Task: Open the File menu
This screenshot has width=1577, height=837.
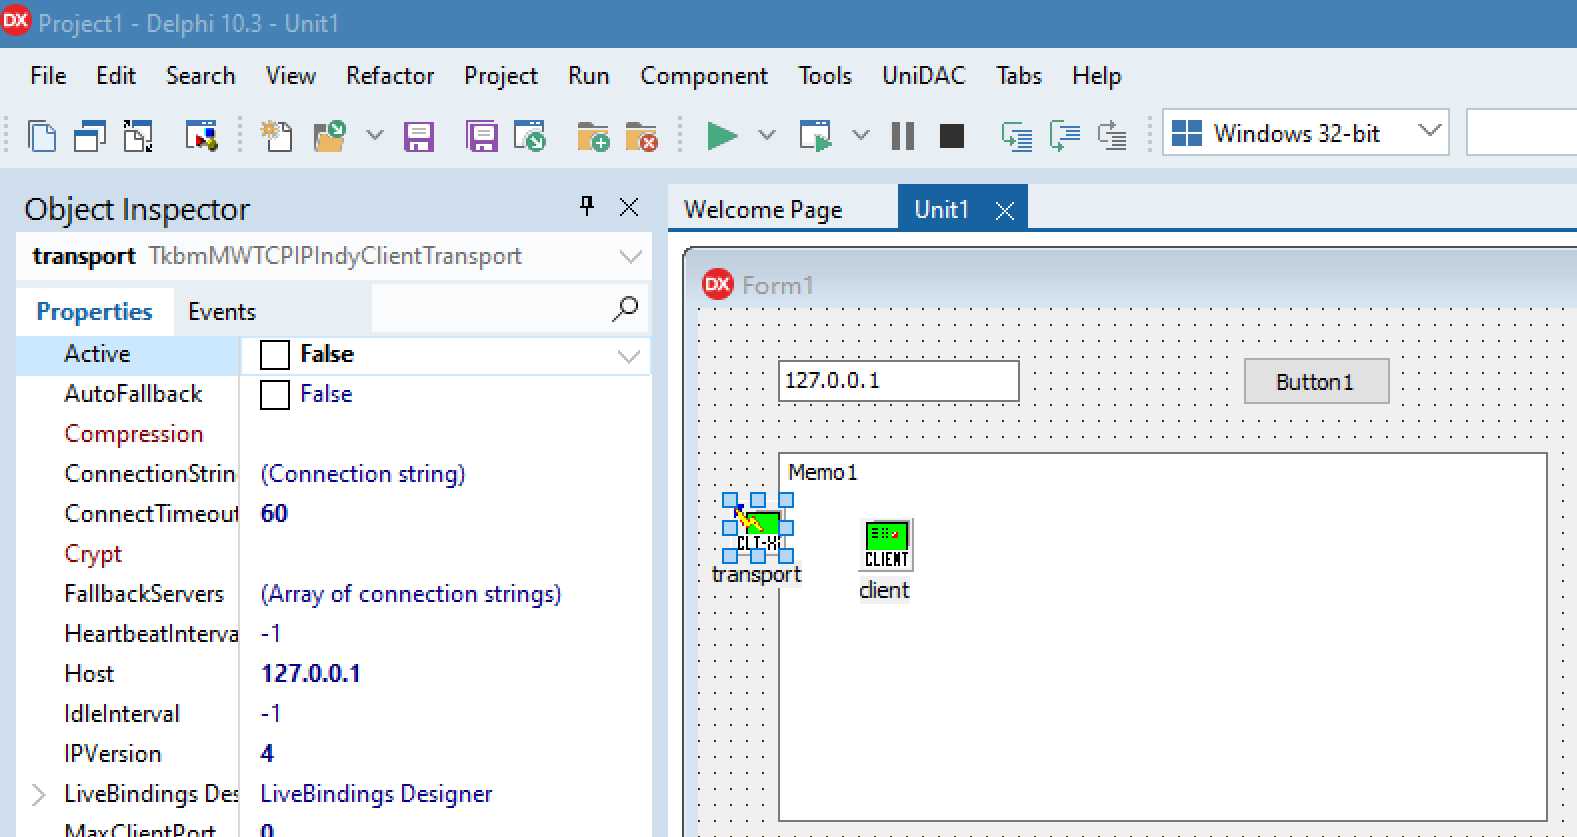Action: (x=48, y=76)
